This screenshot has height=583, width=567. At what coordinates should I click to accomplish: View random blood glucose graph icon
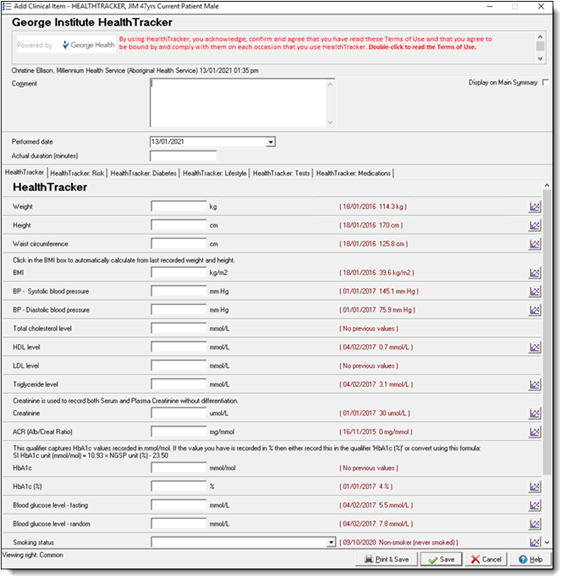[534, 524]
